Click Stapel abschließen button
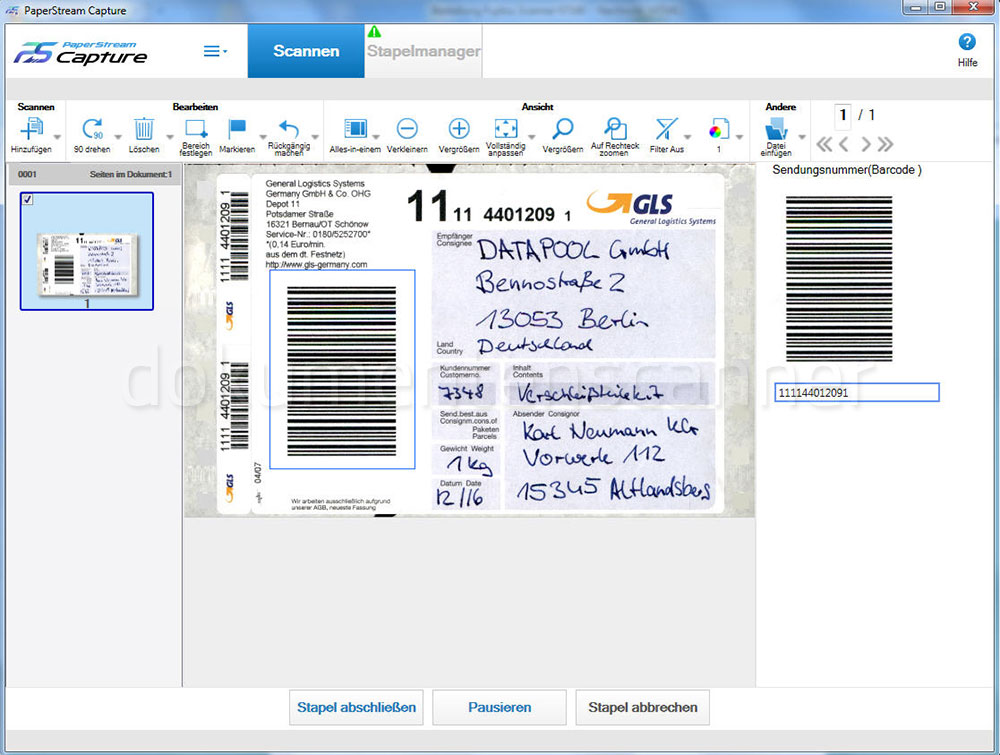The height and width of the screenshot is (755, 1000). [356, 707]
